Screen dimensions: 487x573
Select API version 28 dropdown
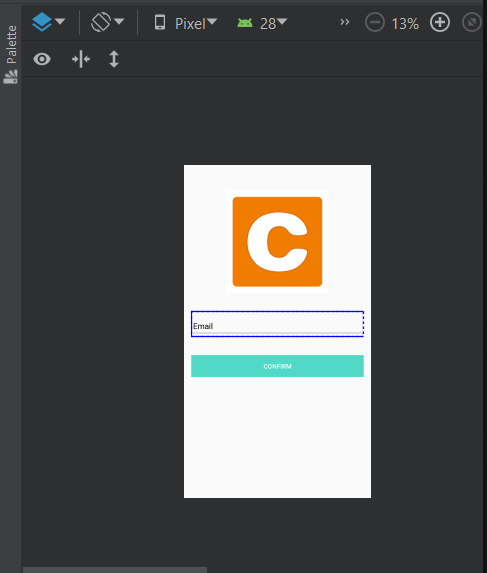(262, 23)
